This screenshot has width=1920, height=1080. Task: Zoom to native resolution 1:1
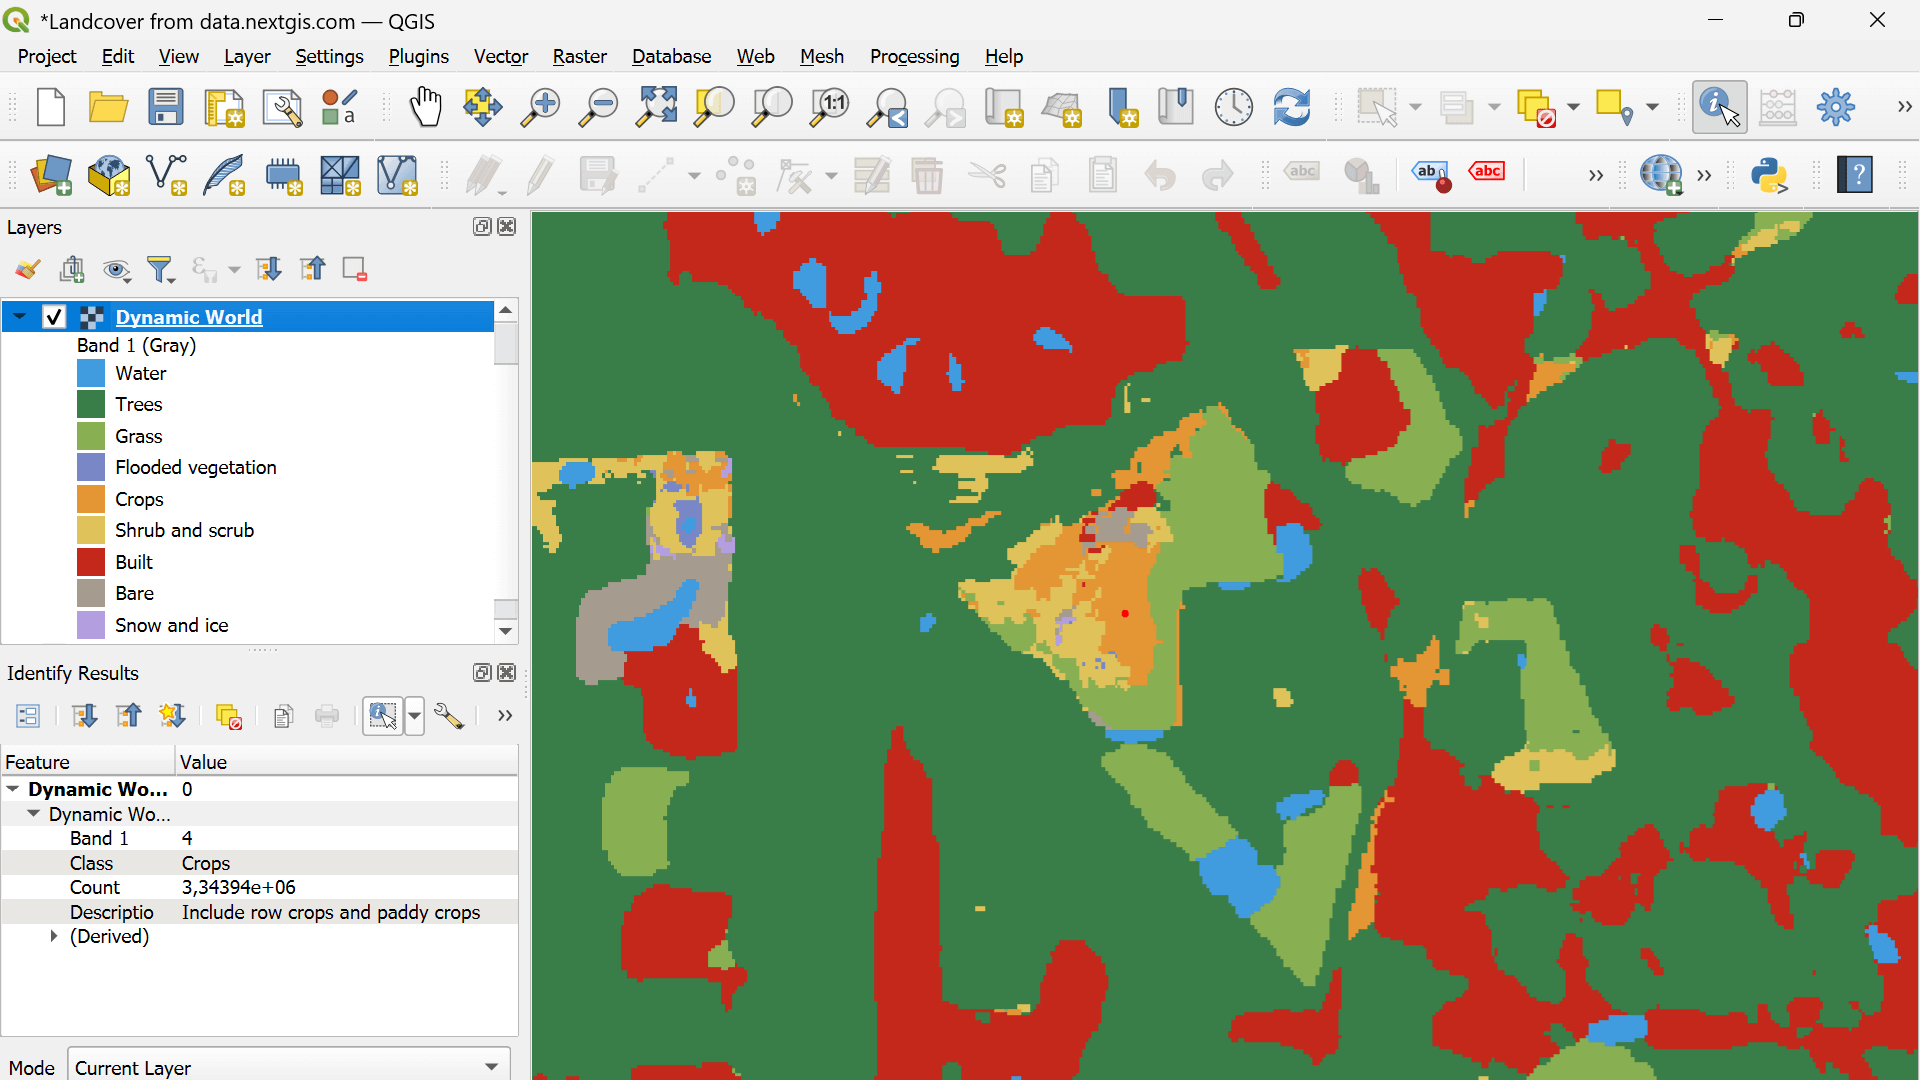pos(830,107)
